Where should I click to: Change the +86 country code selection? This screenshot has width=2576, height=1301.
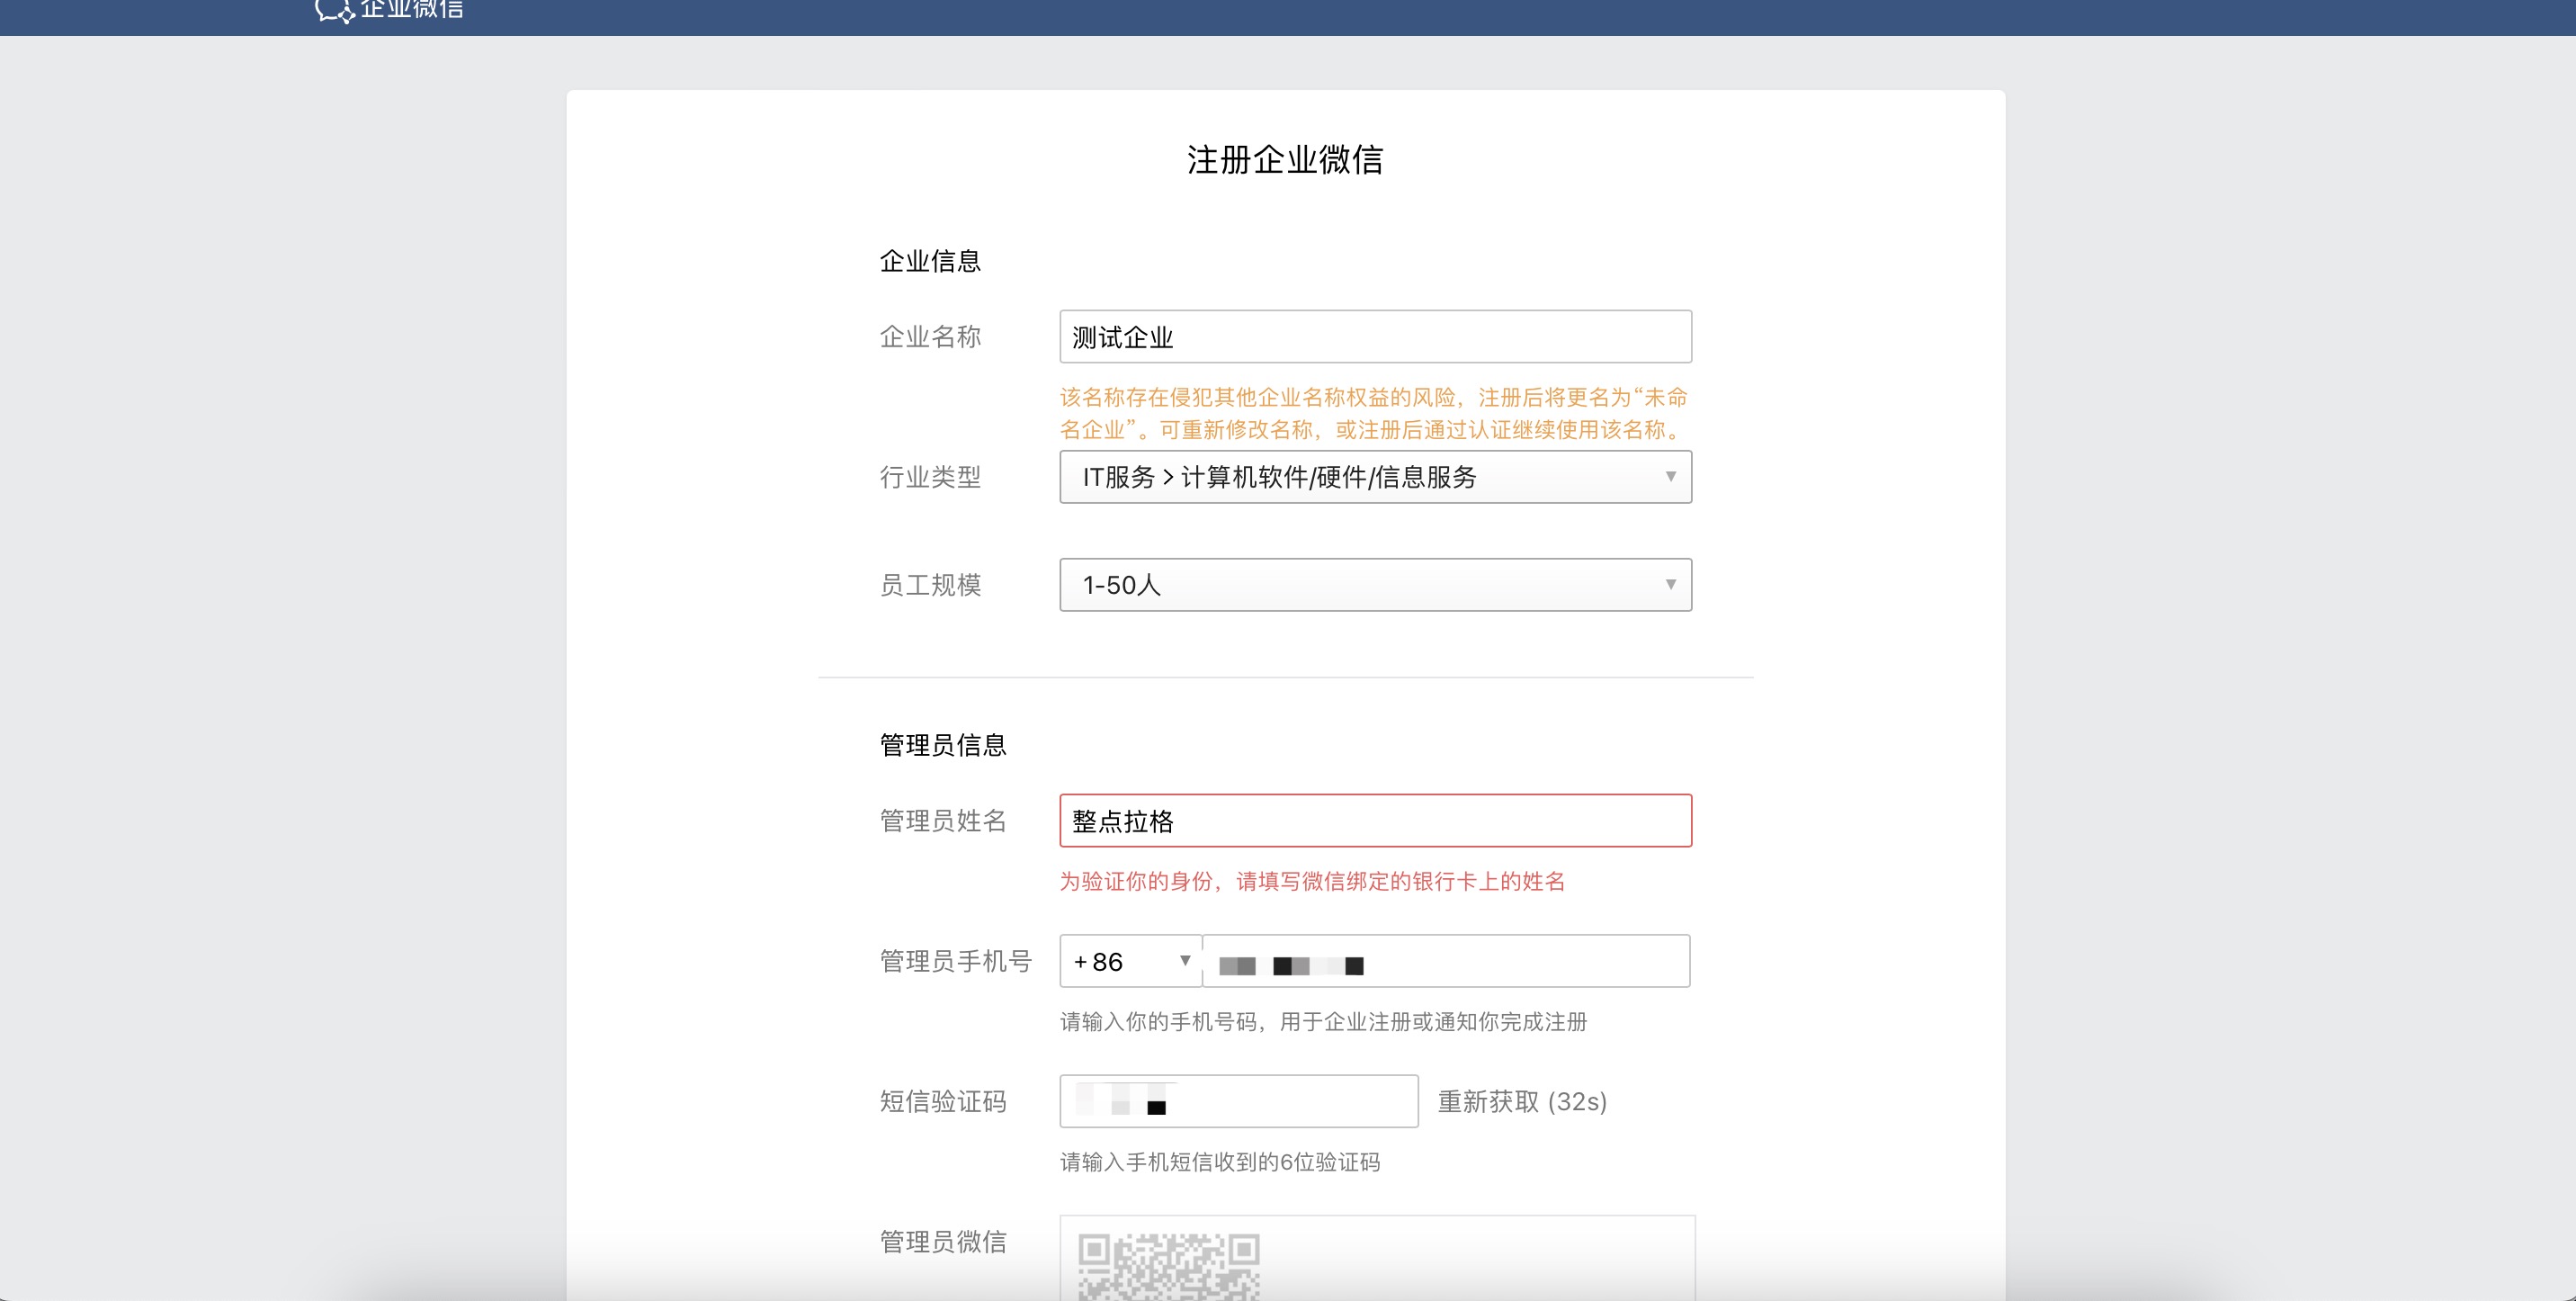tap(1130, 962)
